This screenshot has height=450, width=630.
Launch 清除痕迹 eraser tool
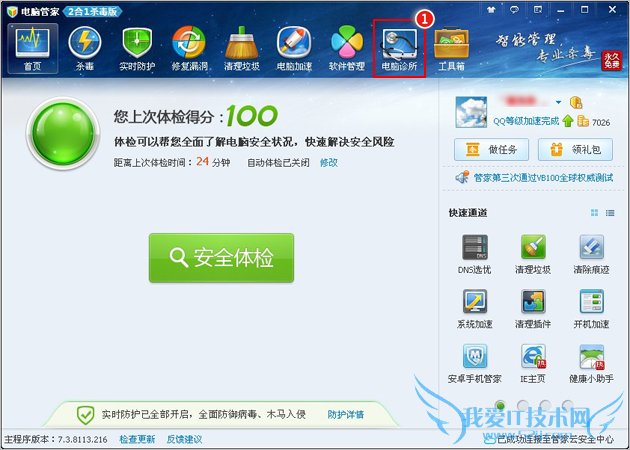pos(591,254)
